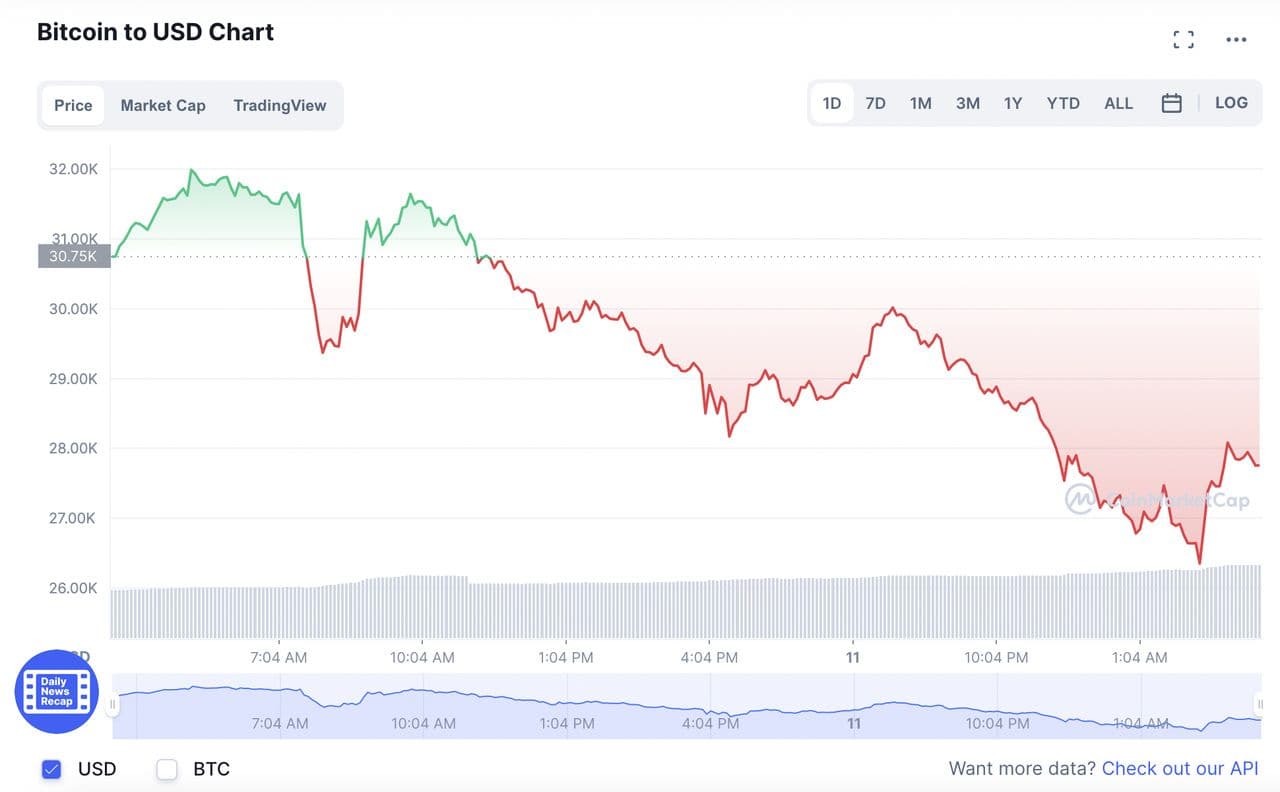The image size is (1280, 792).
Task: Click the left handle of range navigator
Action: (x=113, y=705)
